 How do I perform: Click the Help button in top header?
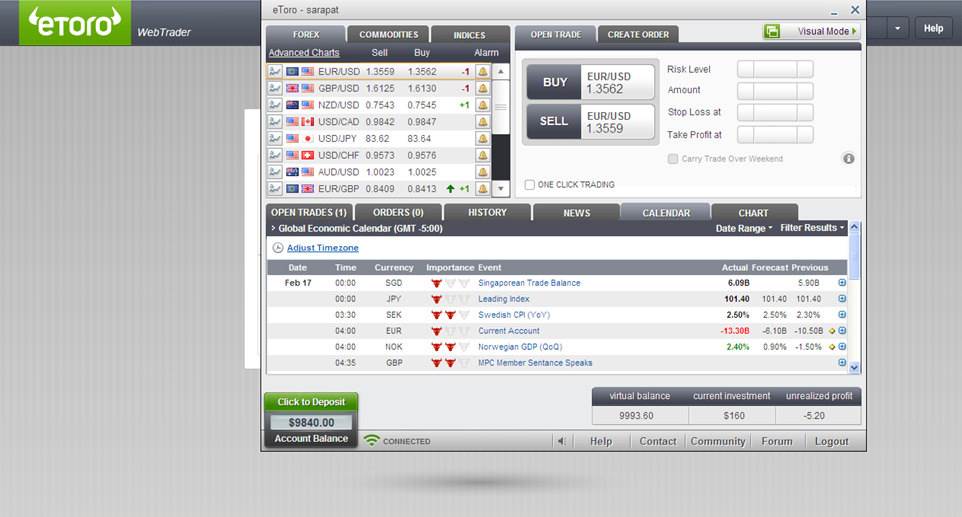[x=933, y=28]
